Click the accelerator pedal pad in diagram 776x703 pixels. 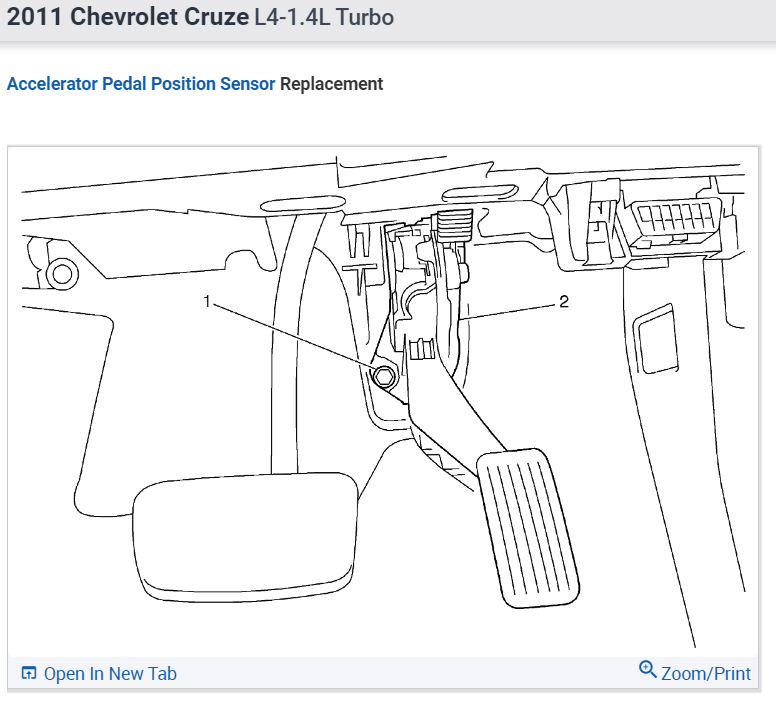[528, 528]
